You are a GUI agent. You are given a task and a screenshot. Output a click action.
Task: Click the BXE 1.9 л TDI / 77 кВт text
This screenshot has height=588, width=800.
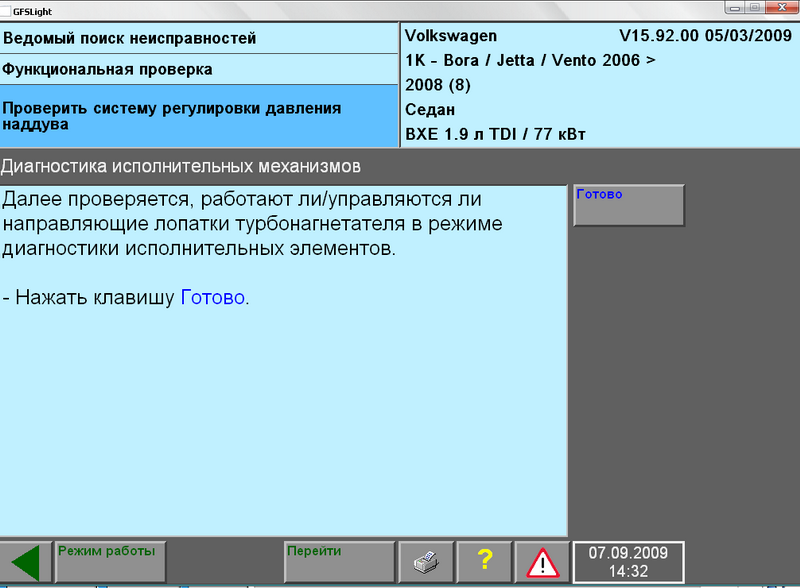coord(495,134)
